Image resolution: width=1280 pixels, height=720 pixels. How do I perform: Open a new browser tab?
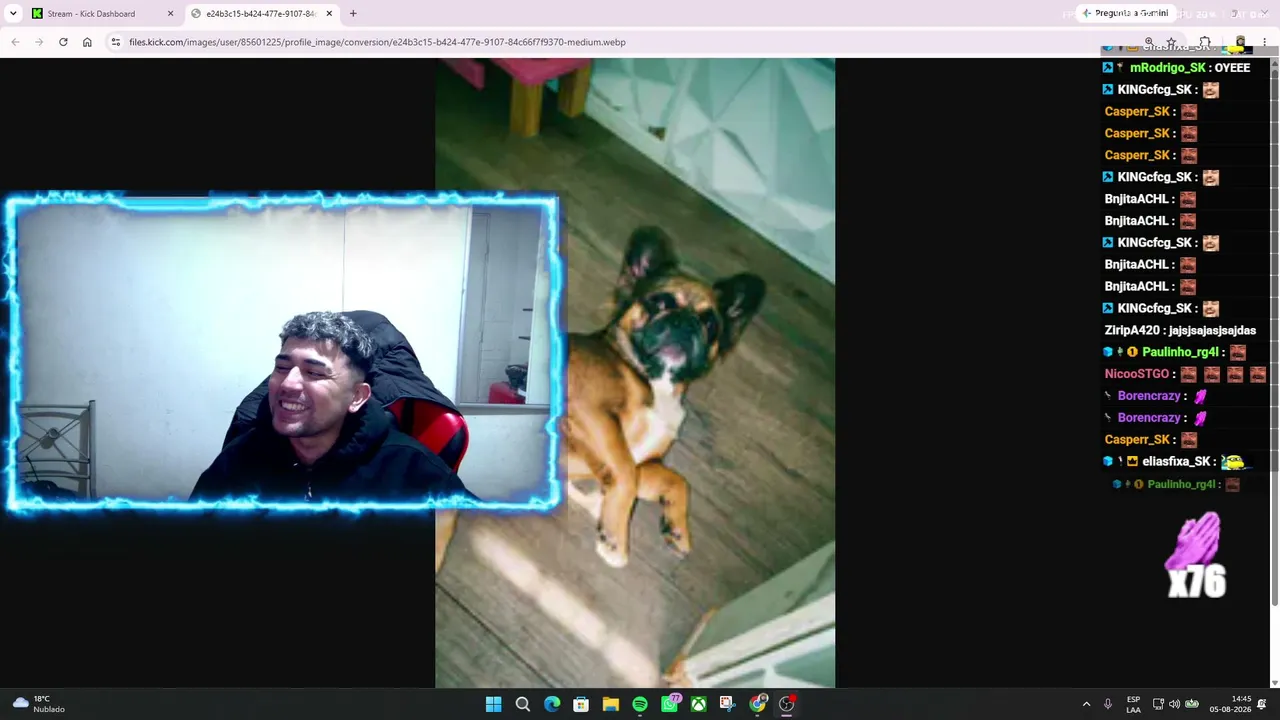coord(353,14)
